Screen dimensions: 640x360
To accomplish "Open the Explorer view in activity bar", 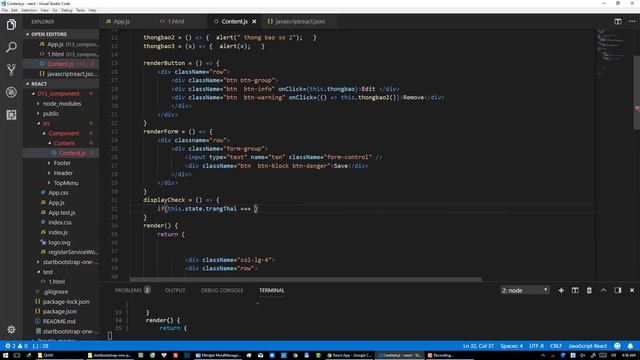I will coord(11,24).
